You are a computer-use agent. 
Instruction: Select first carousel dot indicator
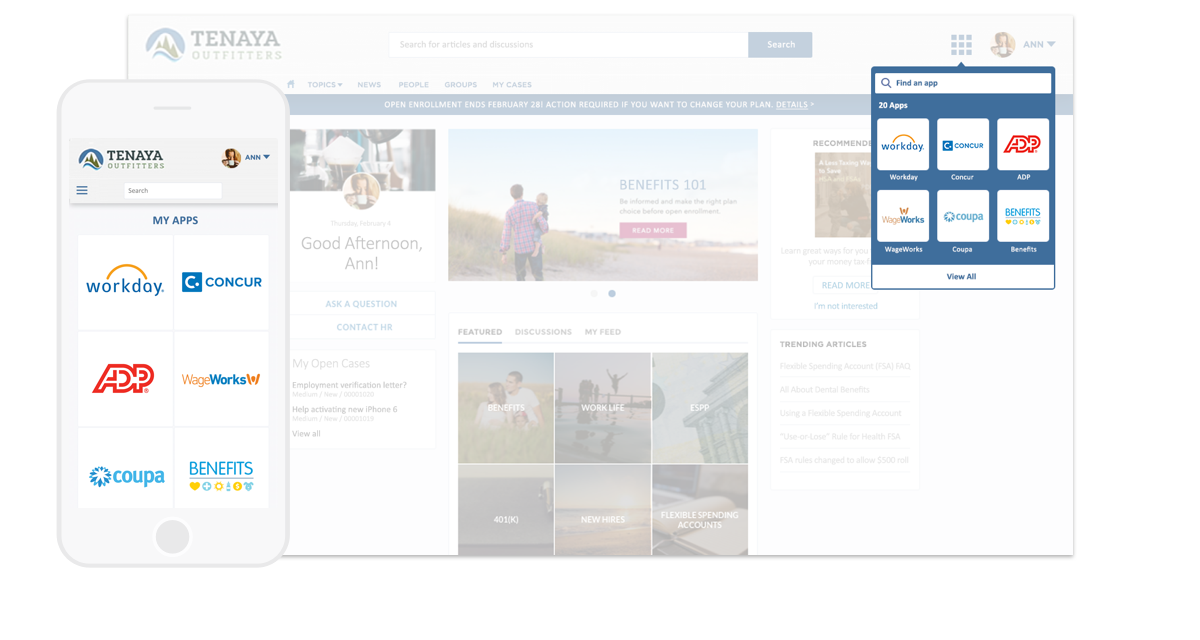click(594, 294)
